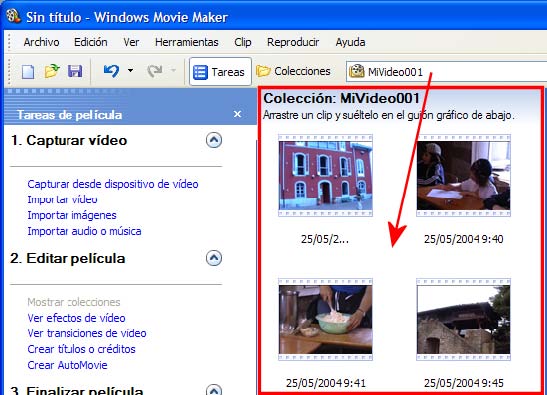This screenshot has width=547, height=395.
Task: Select the stone house clip thumbnail
Action: (x=463, y=319)
